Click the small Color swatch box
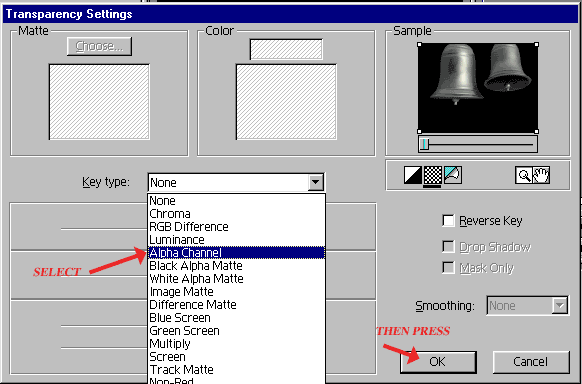Image resolution: width=582 pixels, height=384 pixels. click(286, 49)
